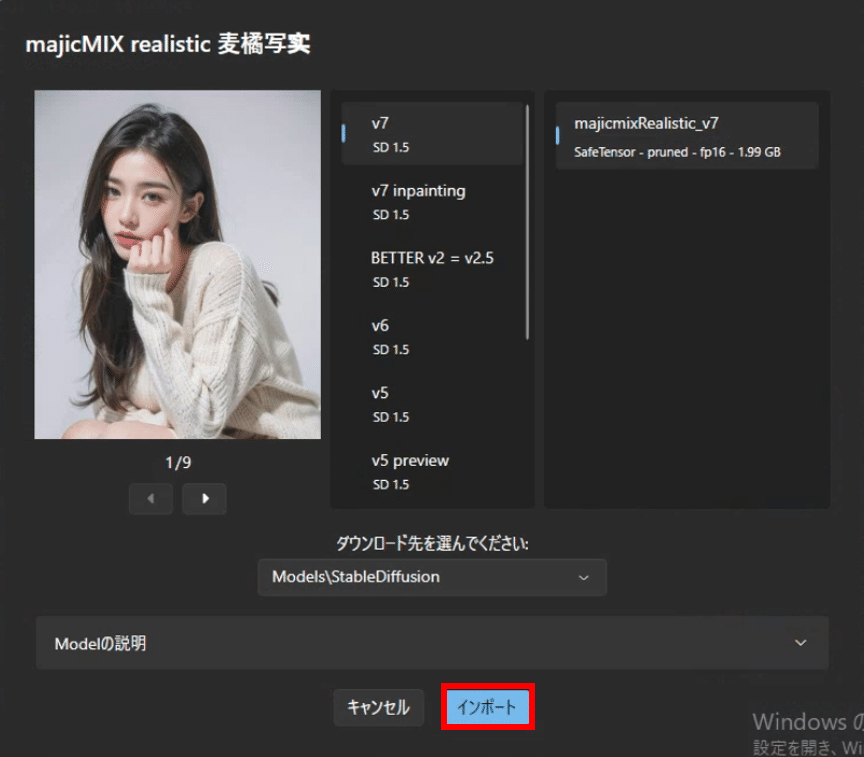Click the previous image preview arrow

click(x=151, y=498)
